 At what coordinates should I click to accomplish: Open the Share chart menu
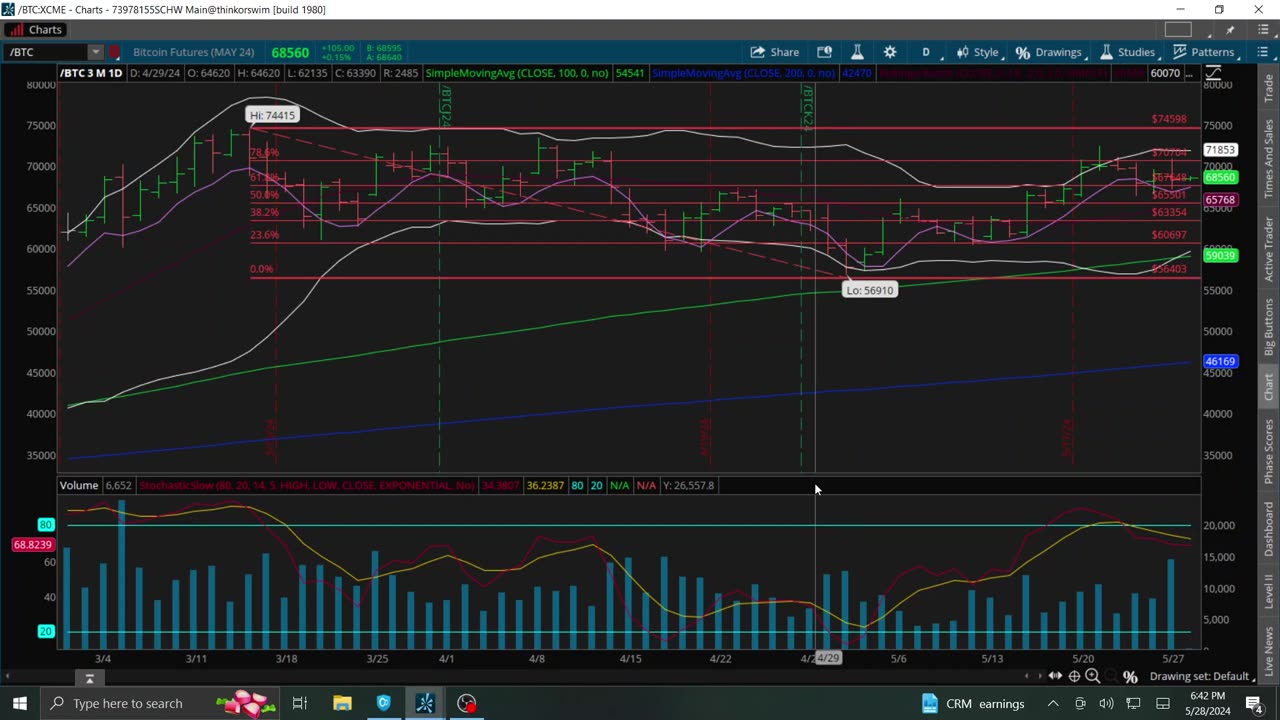[x=775, y=52]
